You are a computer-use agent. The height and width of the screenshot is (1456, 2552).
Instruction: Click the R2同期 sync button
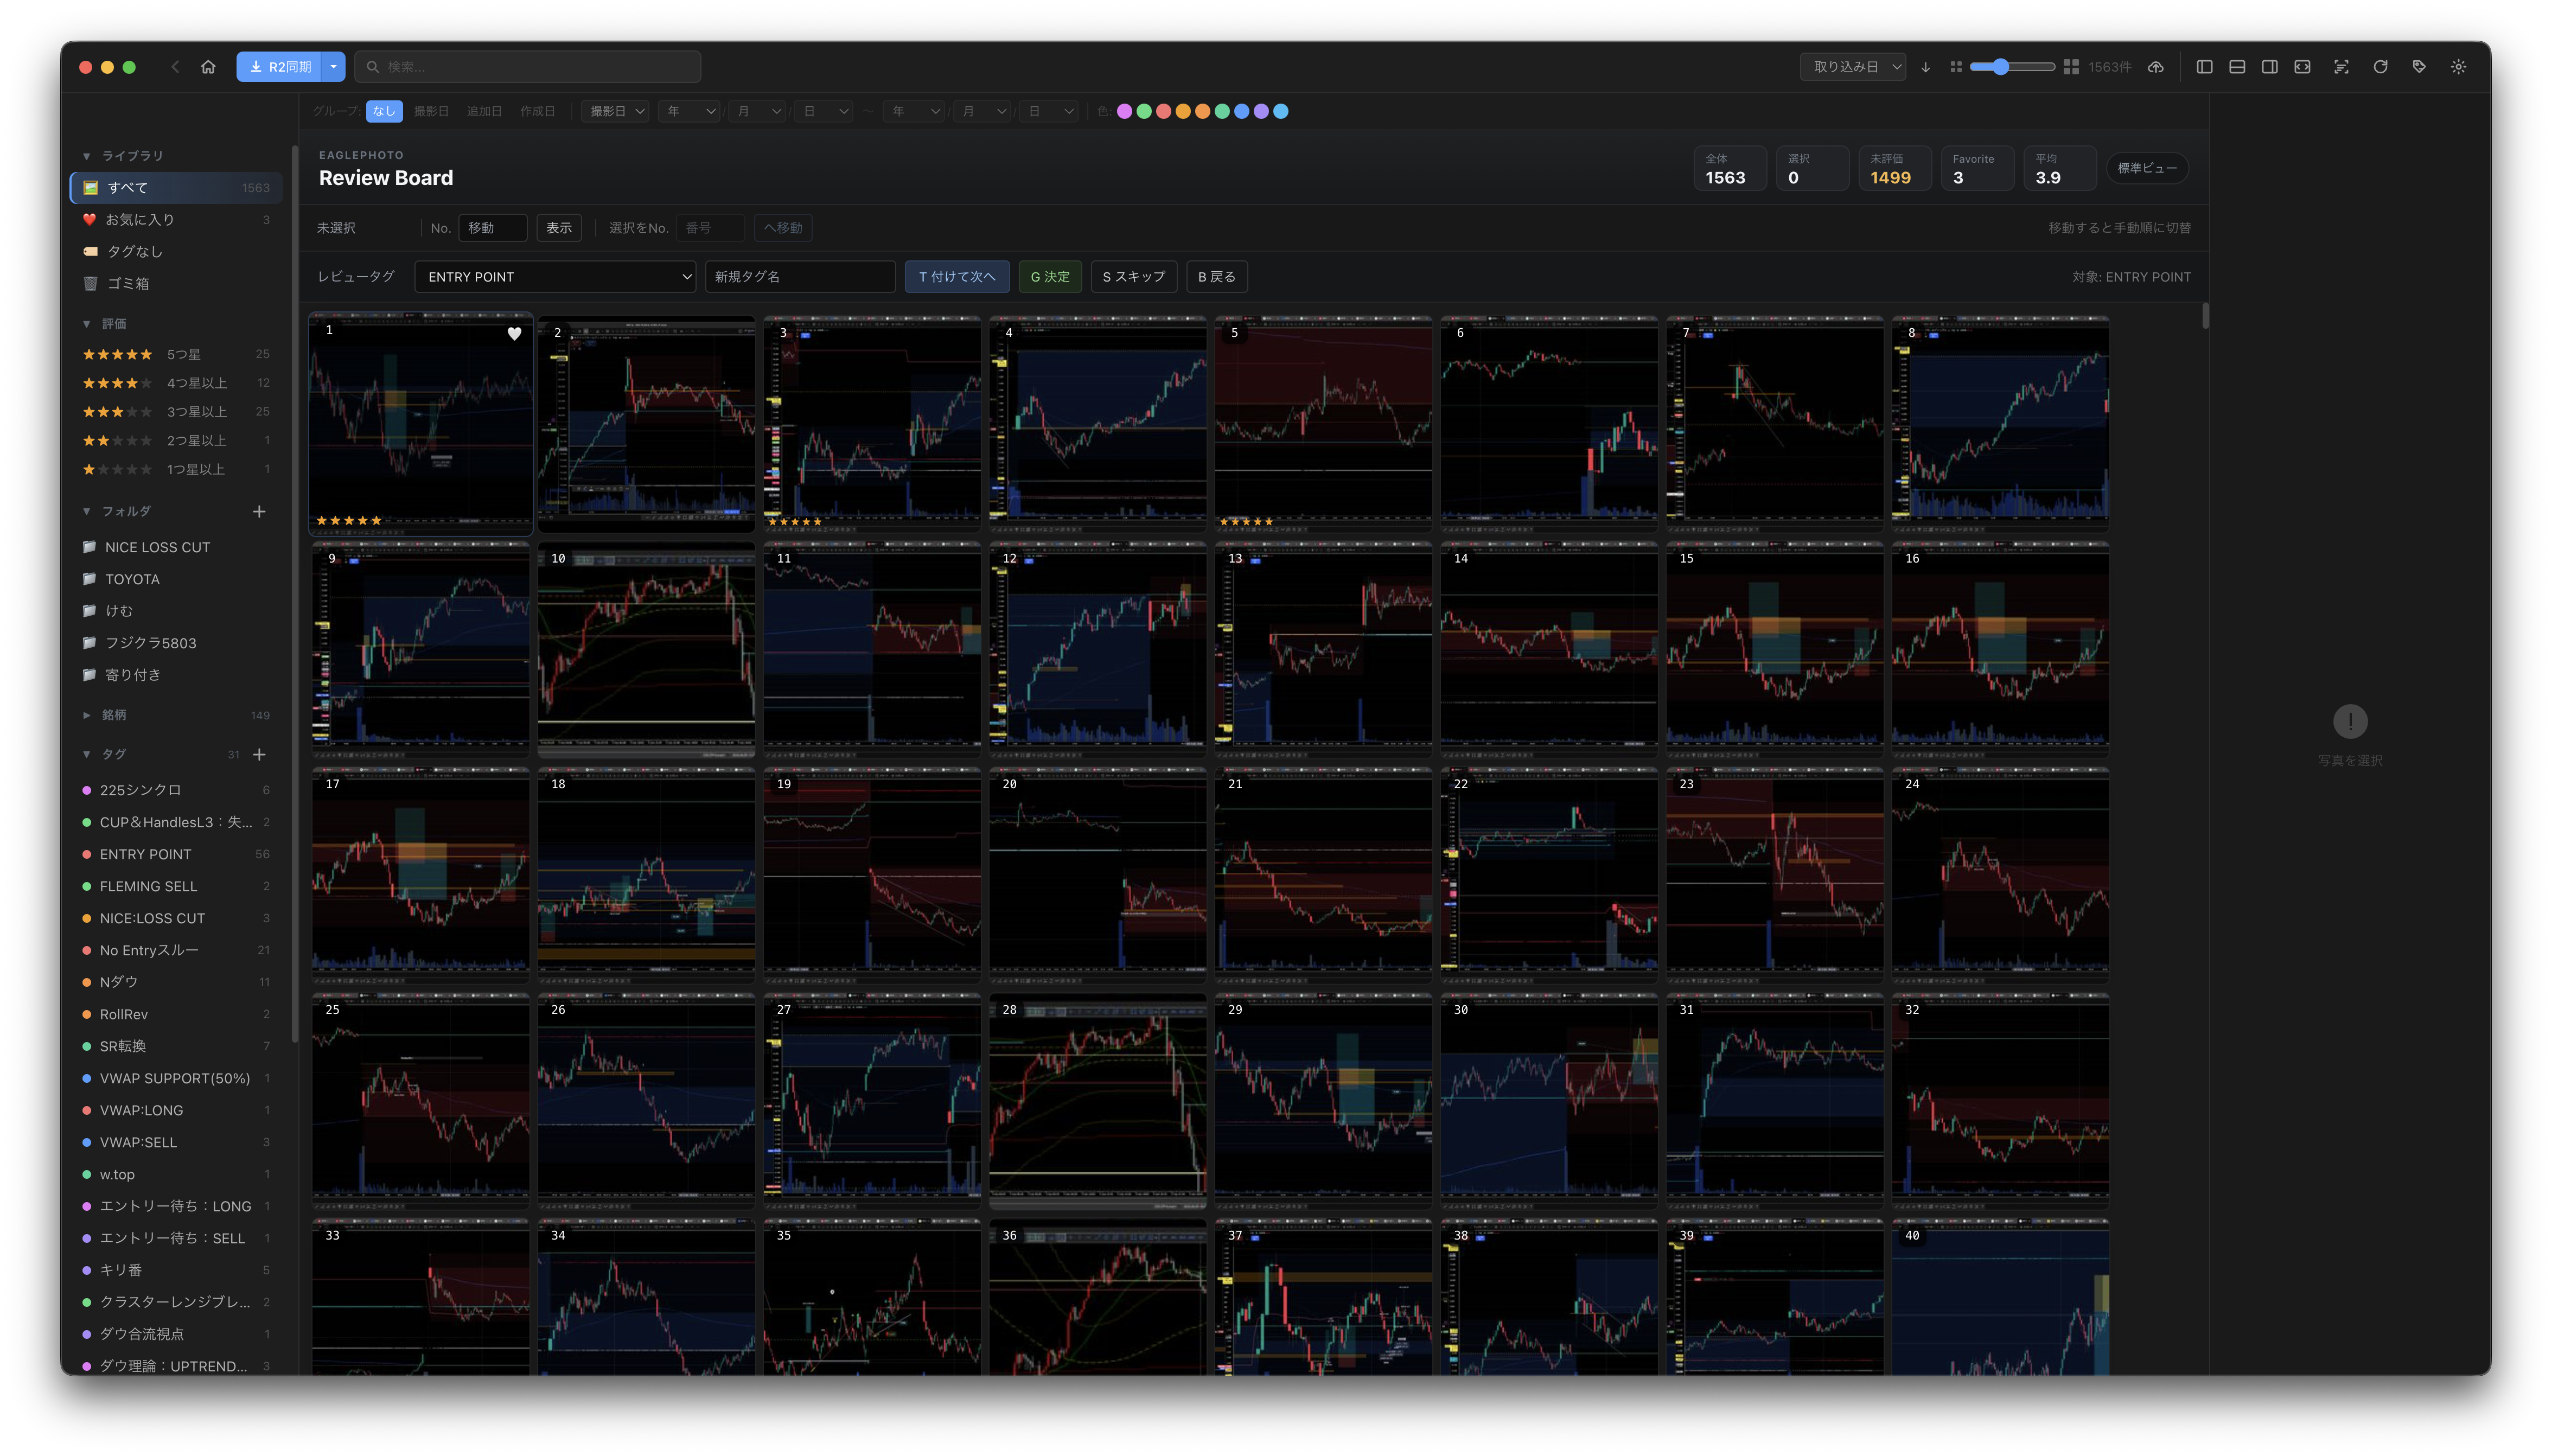(279, 67)
